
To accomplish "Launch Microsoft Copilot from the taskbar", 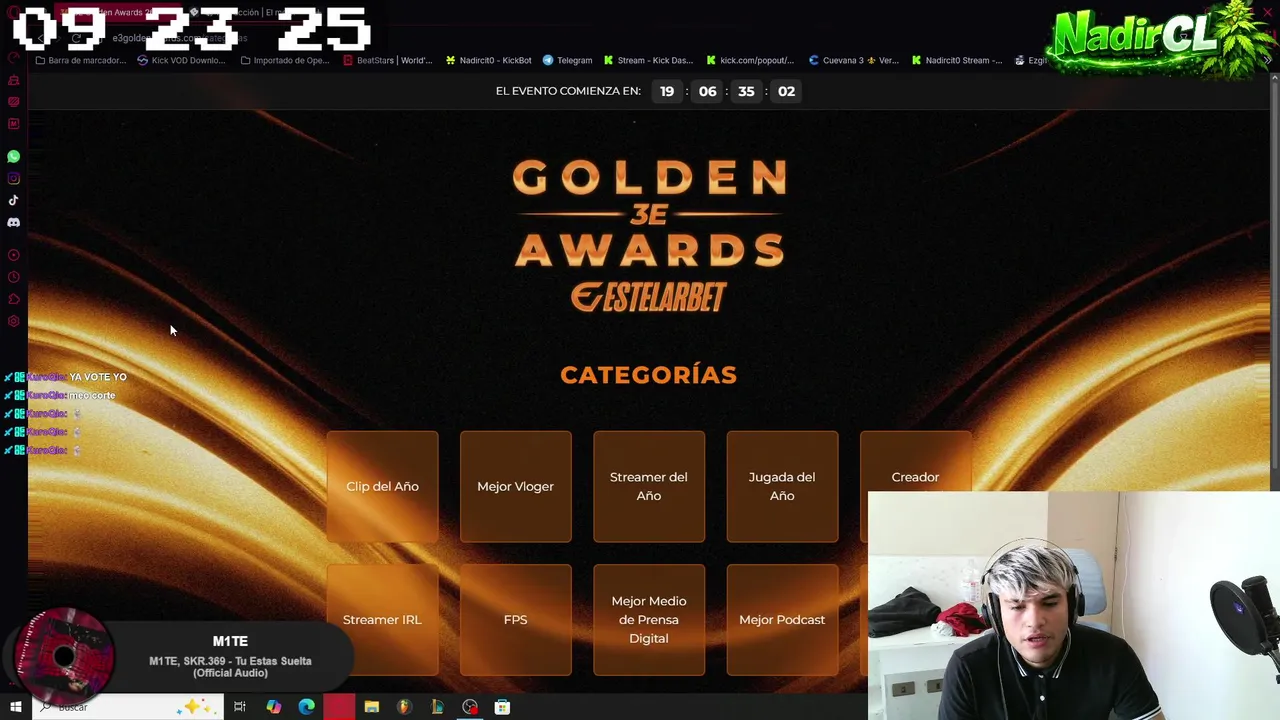I will (x=273, y=707).
